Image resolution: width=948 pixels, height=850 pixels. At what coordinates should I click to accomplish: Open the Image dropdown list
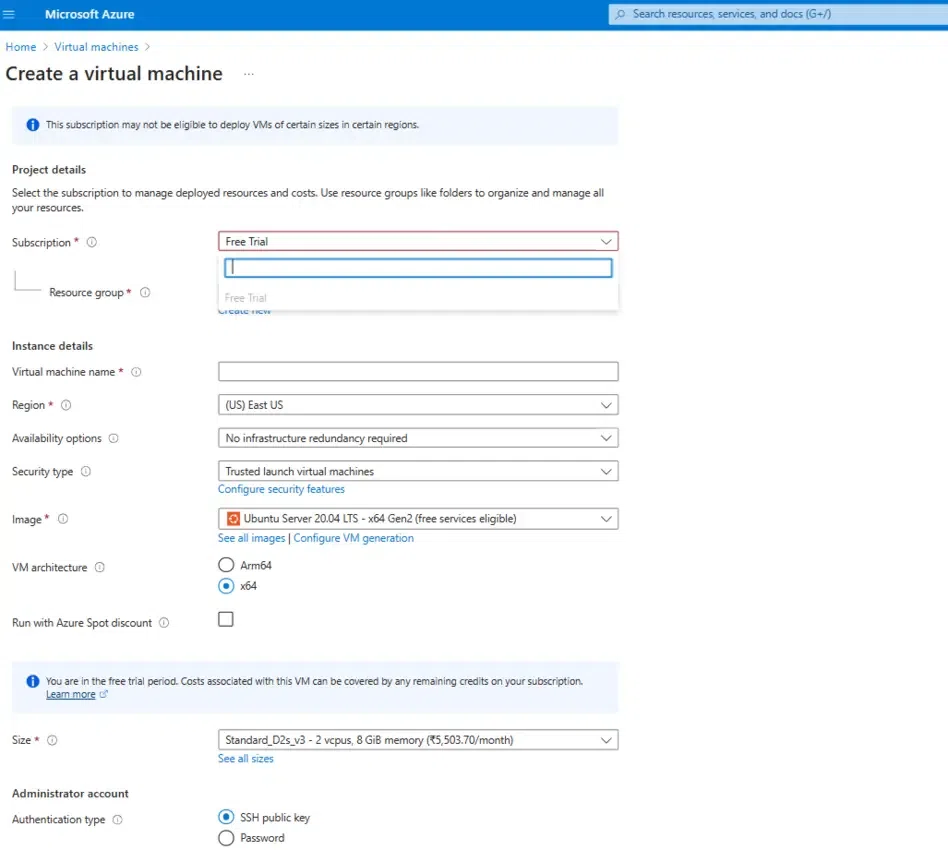[418, 518]
